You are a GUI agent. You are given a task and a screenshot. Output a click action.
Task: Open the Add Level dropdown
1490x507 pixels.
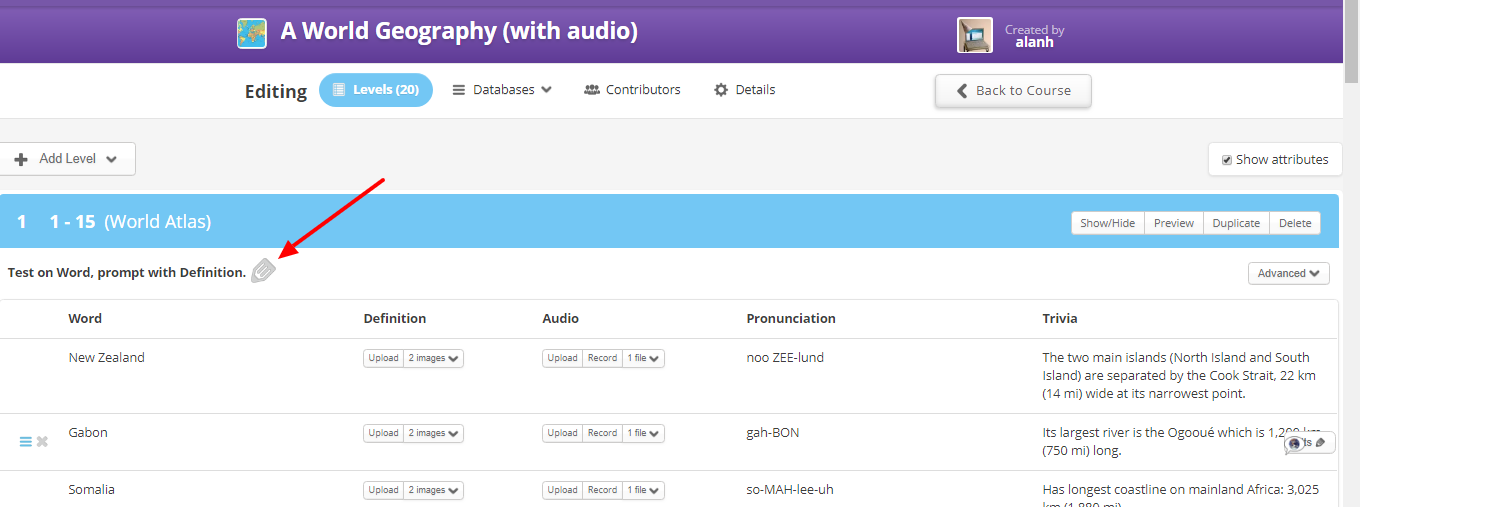coord(66,159)
